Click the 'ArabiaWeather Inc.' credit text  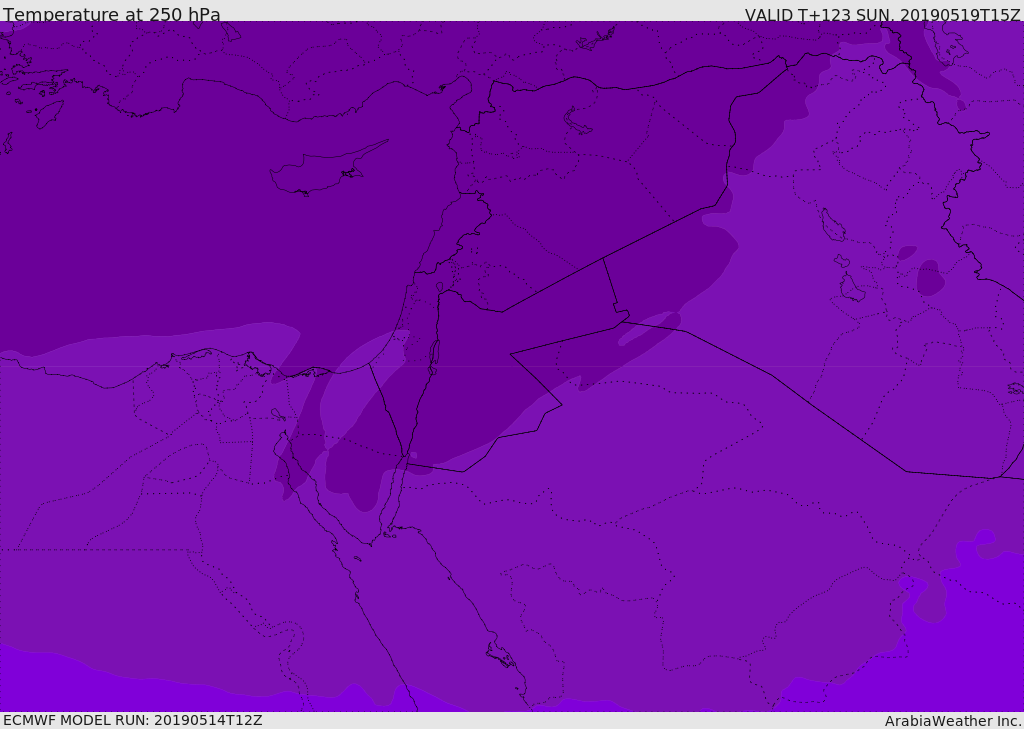click(x=952, y=721)
